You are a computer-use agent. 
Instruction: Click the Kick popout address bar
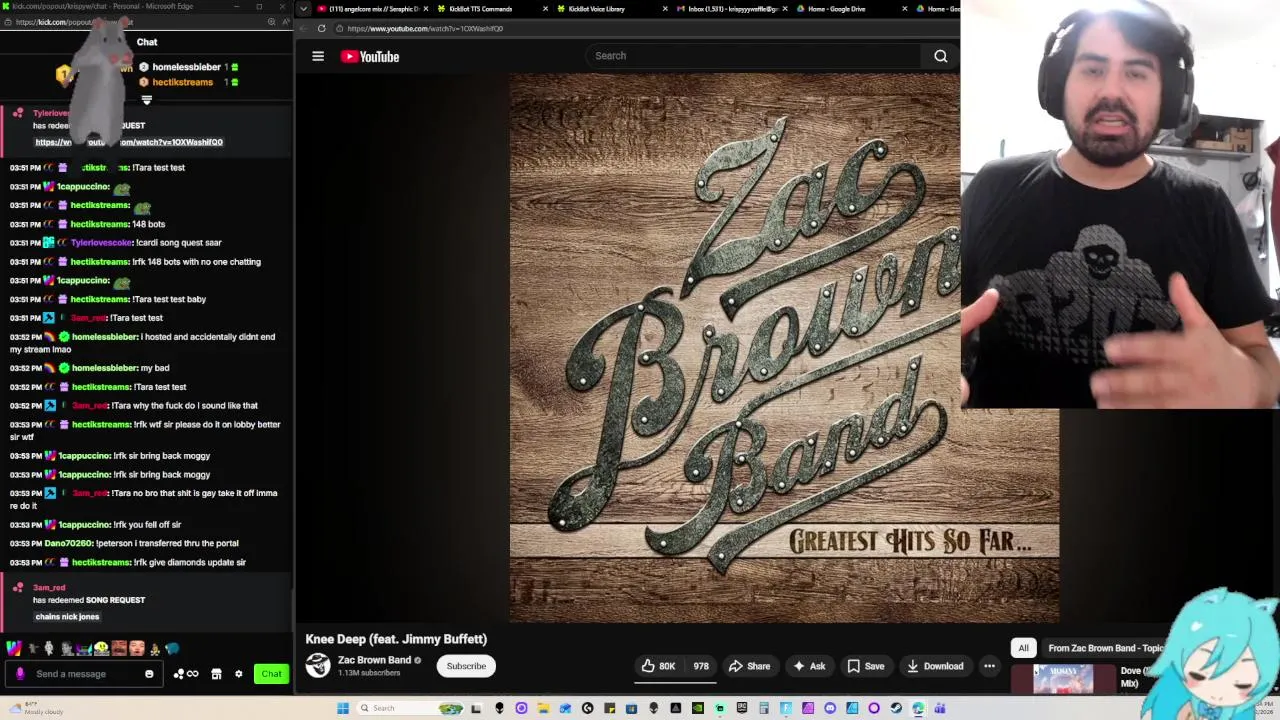pyautogui.click(x=75, y=22)
